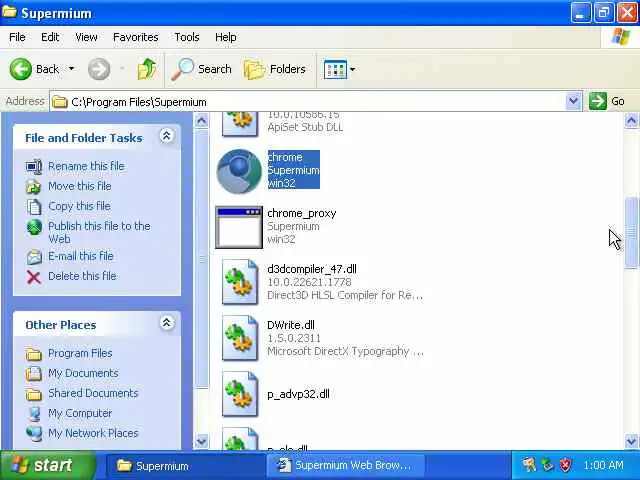Collapse the Other Places panel
Image resolution: width=640 pixels, height=480 pixels.
point(167,323)
